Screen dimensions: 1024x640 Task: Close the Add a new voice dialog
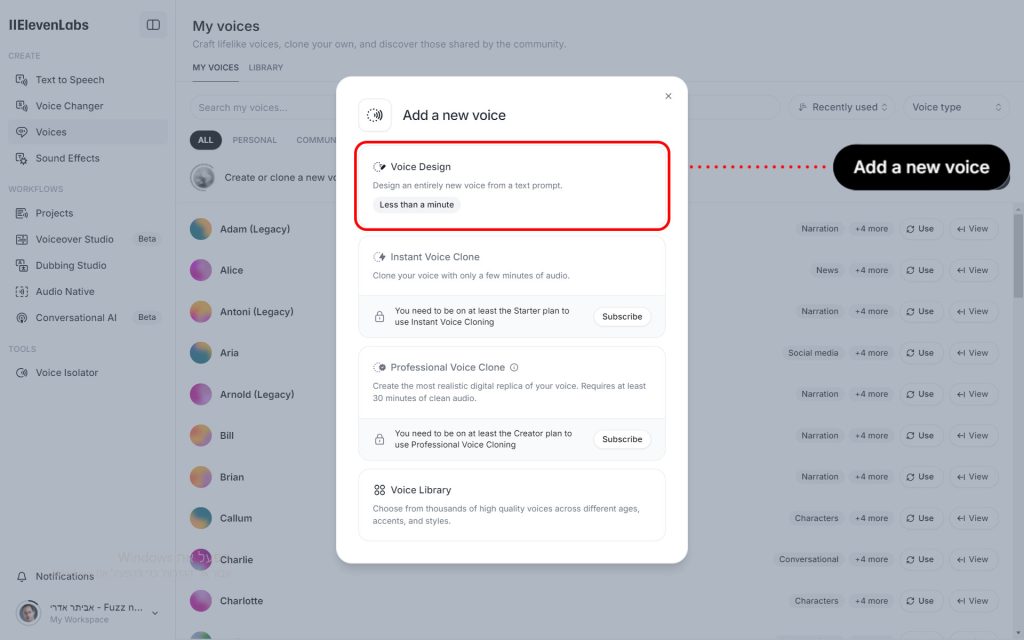tap(668, 96)
